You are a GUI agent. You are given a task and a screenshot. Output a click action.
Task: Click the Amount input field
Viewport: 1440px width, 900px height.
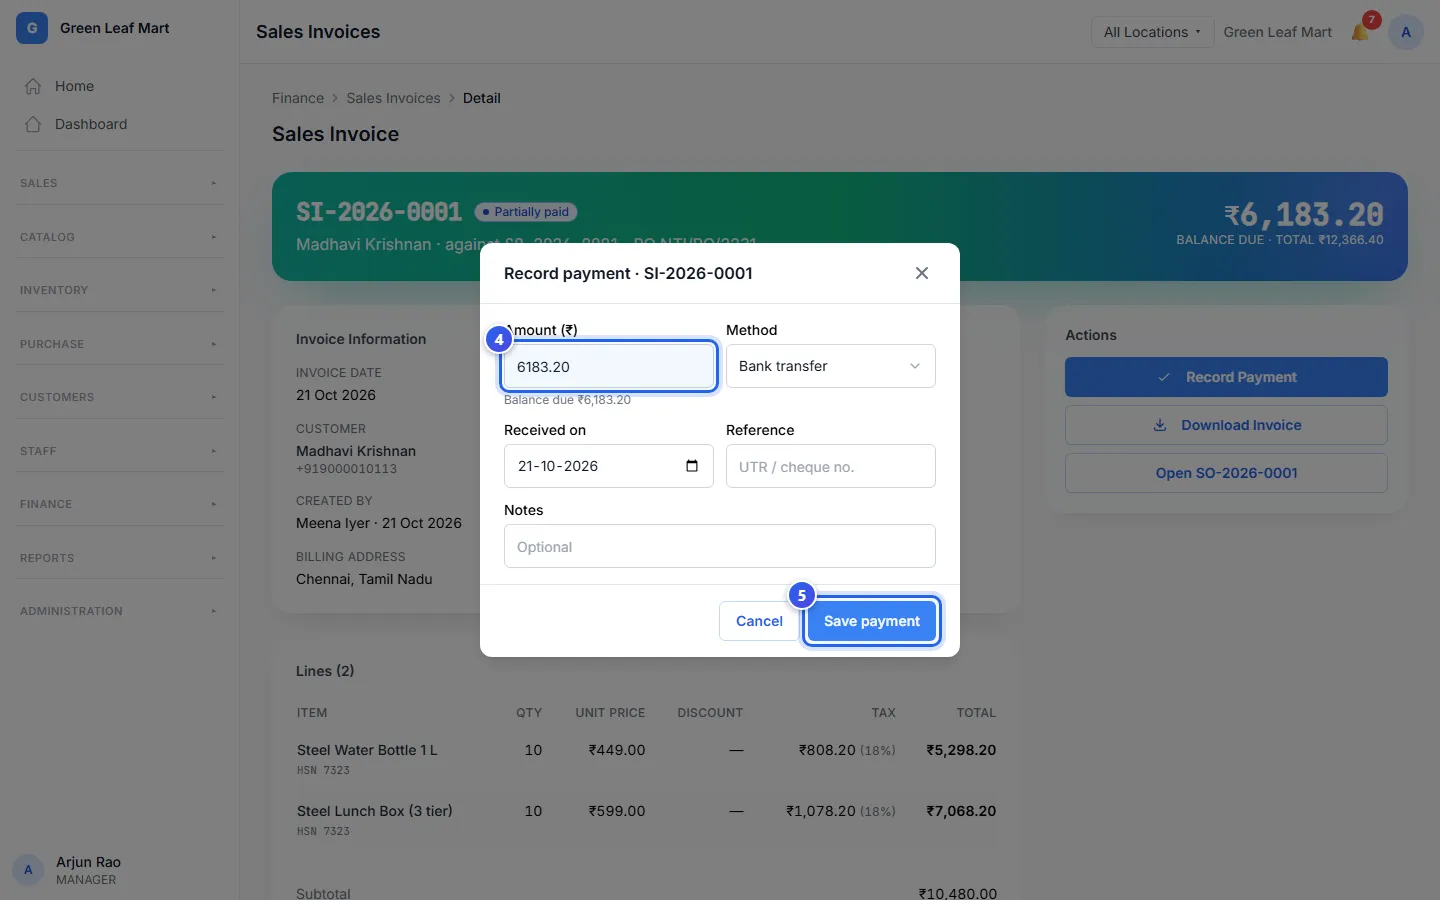[608, 366]
